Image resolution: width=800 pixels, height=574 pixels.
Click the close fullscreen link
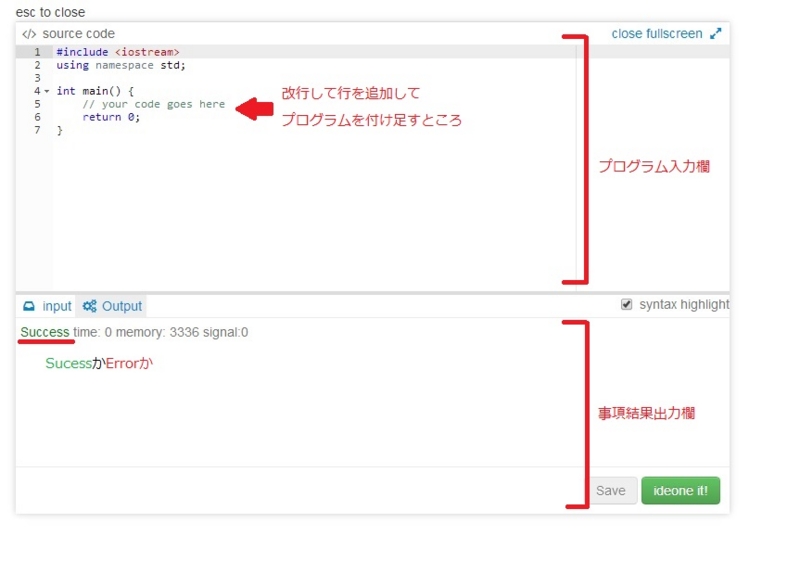coord(657,34)
